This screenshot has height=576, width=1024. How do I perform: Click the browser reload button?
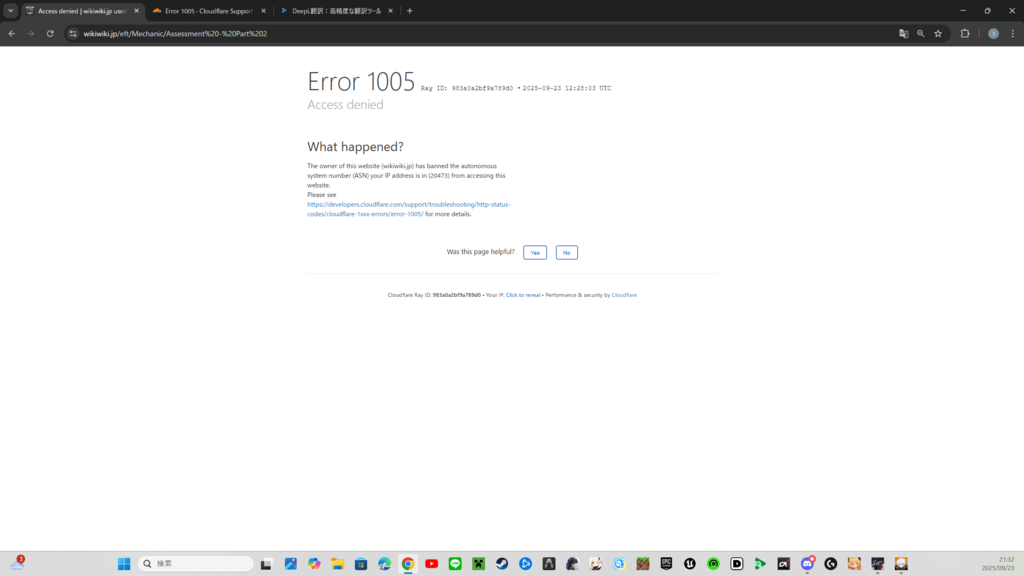tap(50, 33)
